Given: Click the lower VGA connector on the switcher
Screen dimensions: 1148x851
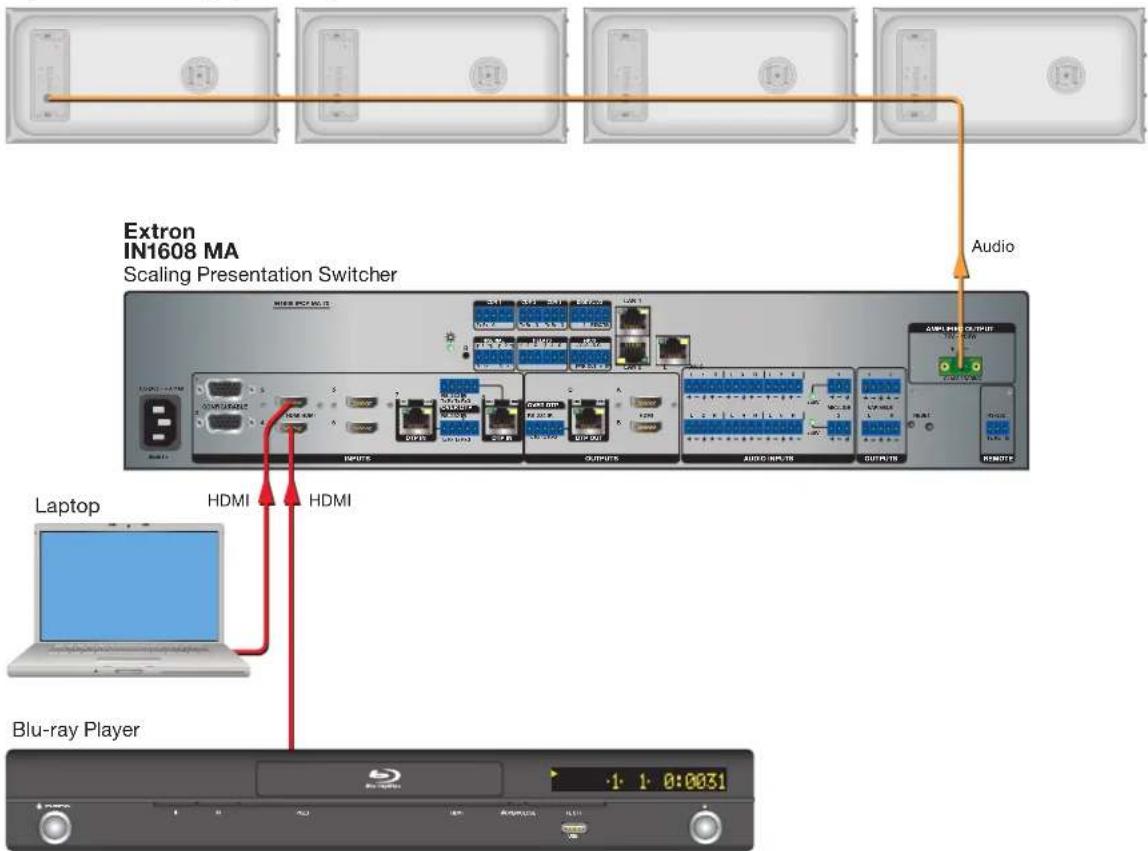Looking at the screenshot, I should 224,423.
